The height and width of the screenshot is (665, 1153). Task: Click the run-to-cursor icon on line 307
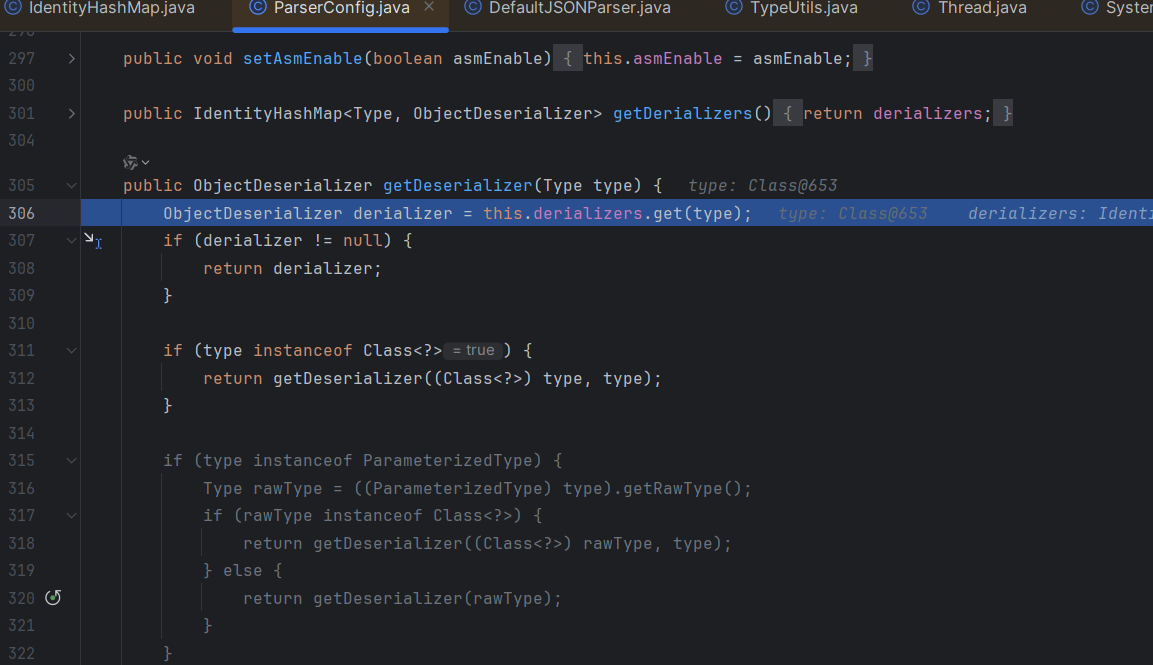92,240
